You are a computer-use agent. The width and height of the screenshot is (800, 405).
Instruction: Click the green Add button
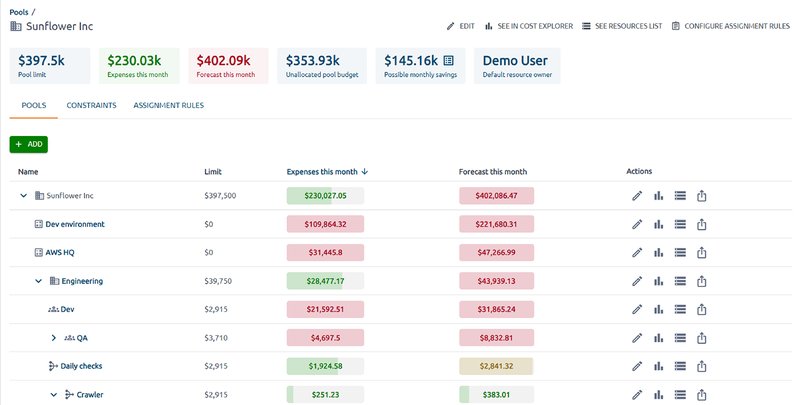[29, 144]
